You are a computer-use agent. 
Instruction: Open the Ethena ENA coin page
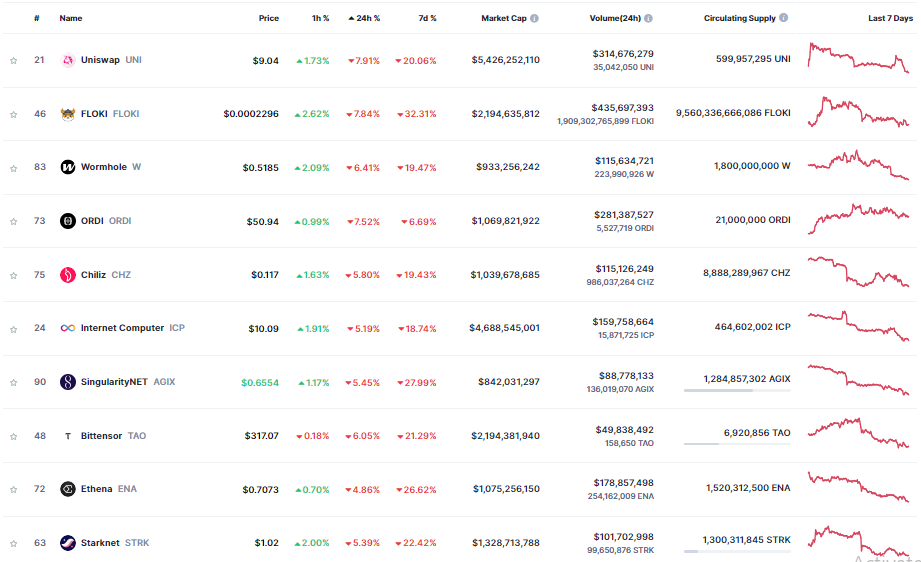click(109, 489)
